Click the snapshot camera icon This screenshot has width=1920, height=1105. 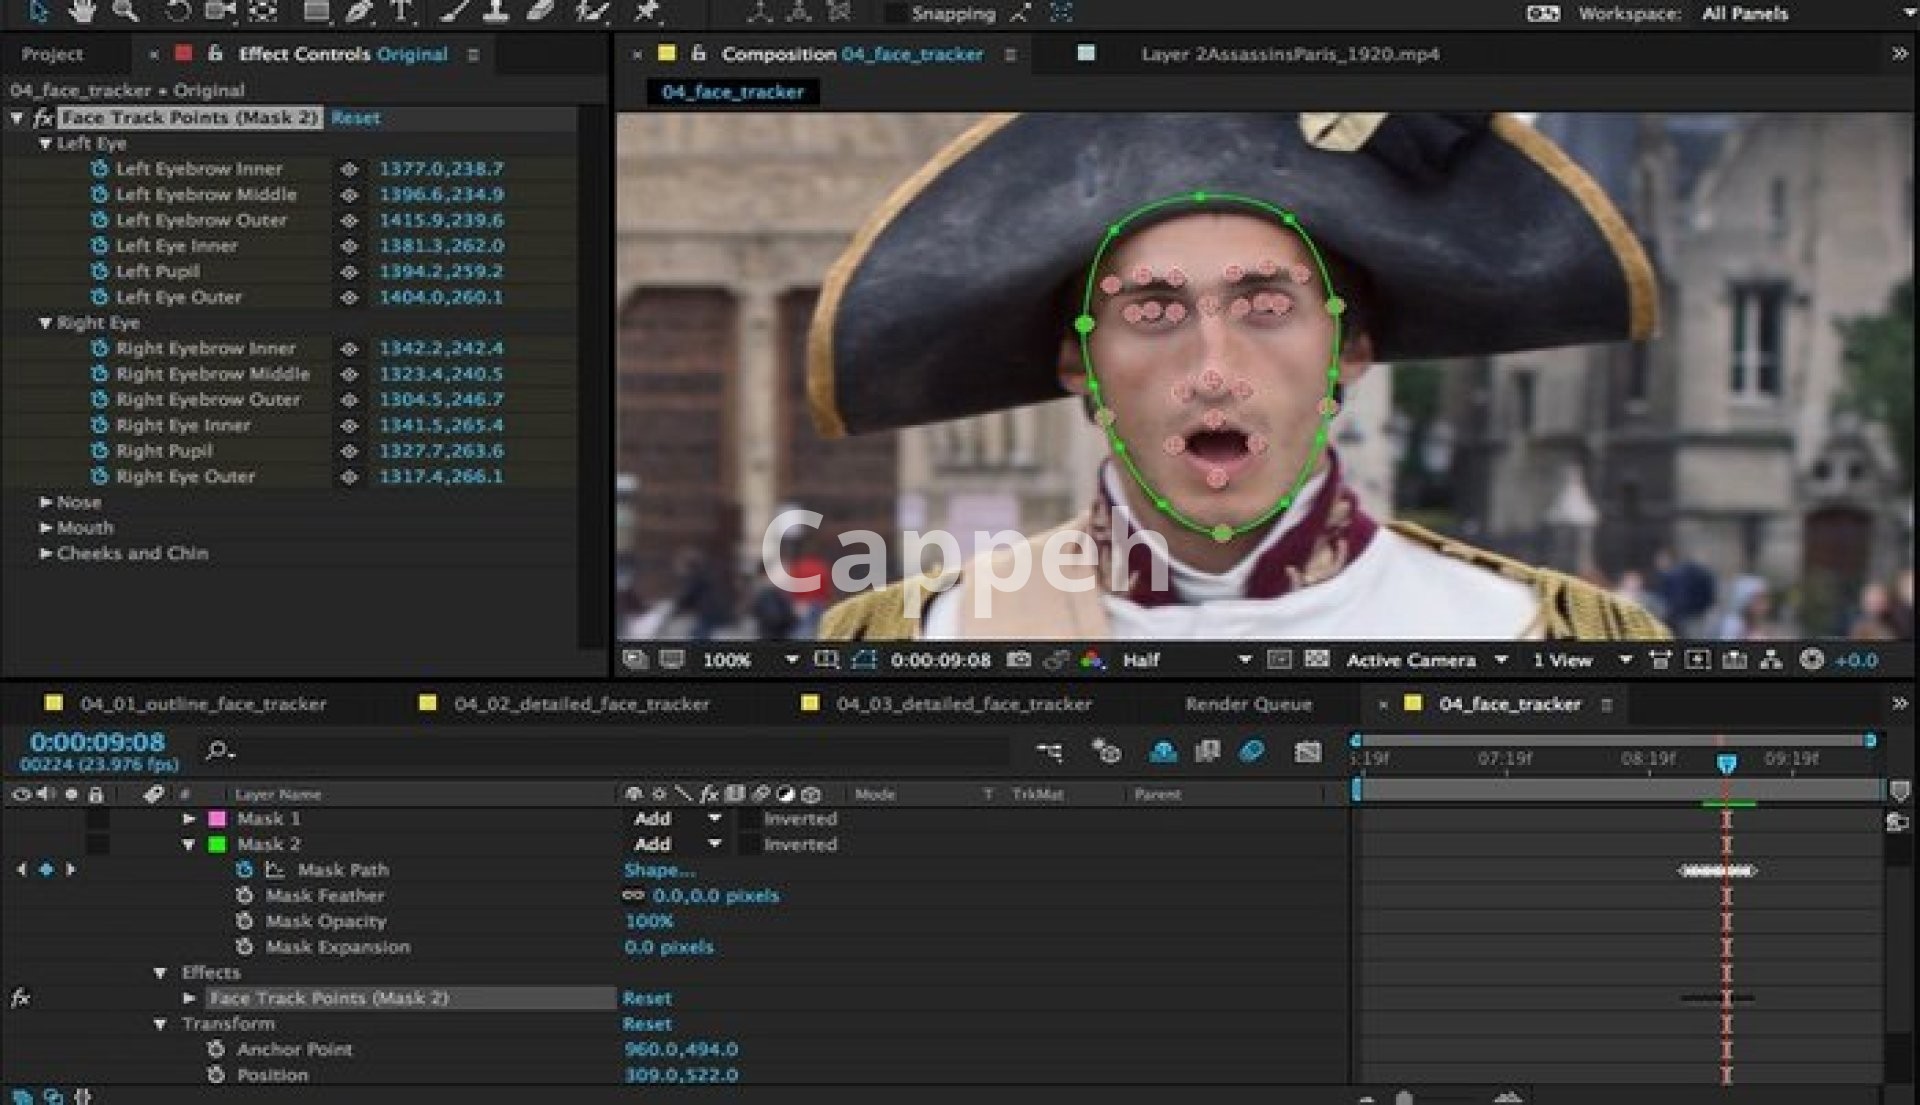tap(1018, 660)
